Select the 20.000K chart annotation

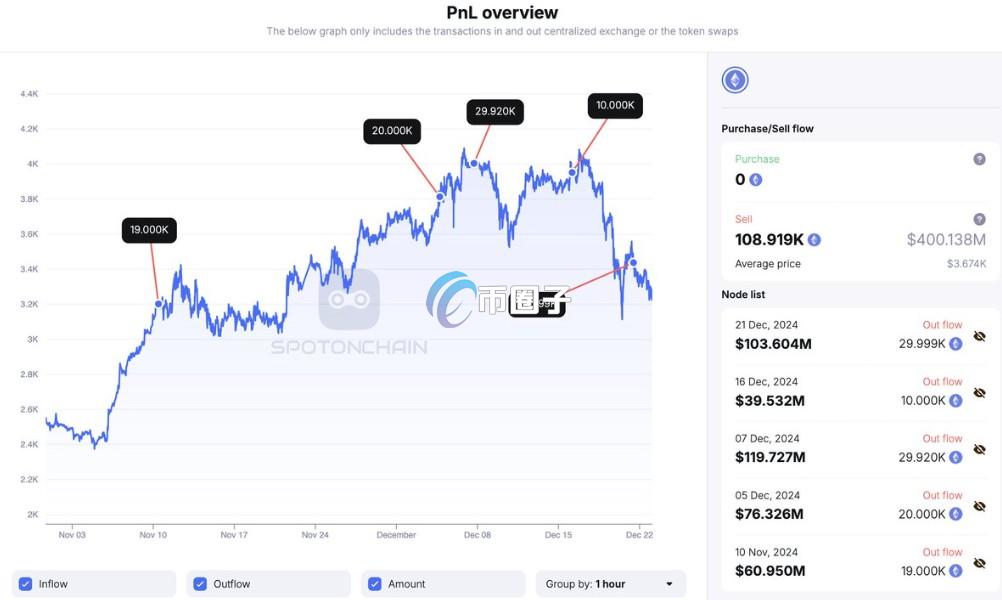pos(391,131)
